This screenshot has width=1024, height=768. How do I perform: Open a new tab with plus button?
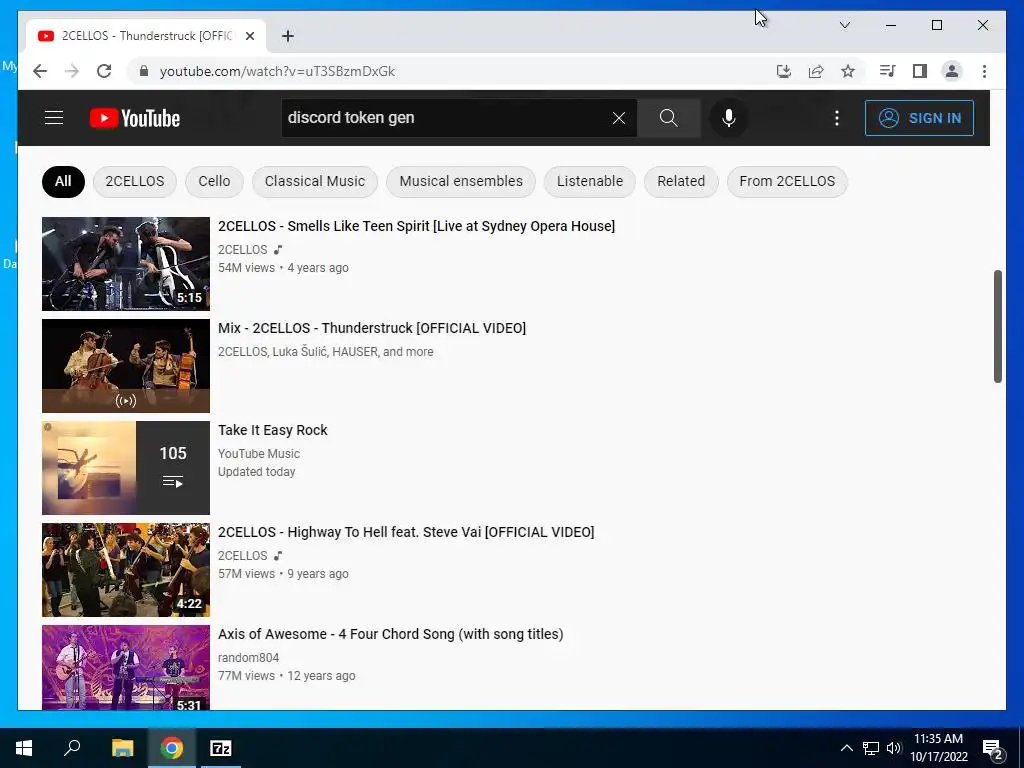(x=288, y=36)
